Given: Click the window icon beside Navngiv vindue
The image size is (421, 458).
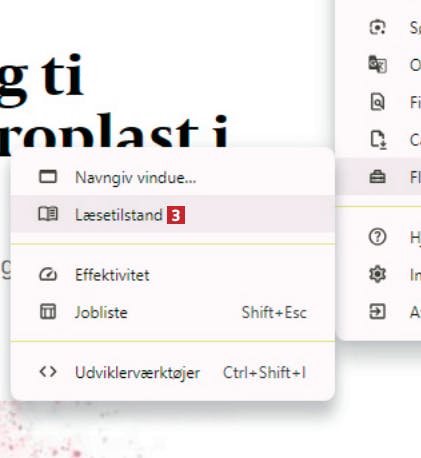Looking at the screenshot, I should (48, 177).
